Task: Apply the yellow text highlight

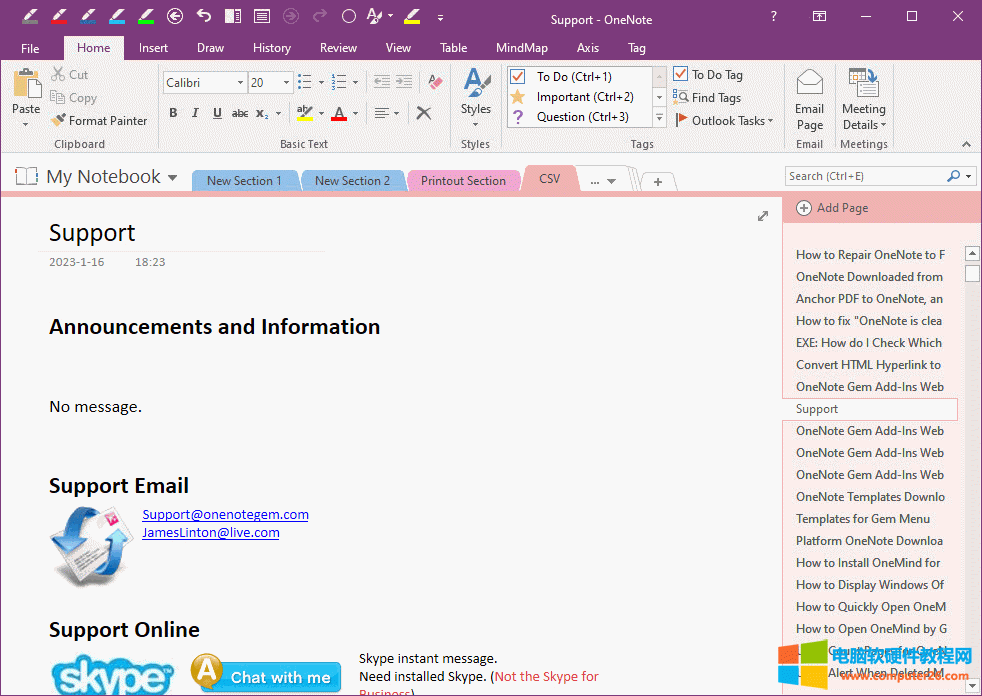Action: [x=306, y=114]
